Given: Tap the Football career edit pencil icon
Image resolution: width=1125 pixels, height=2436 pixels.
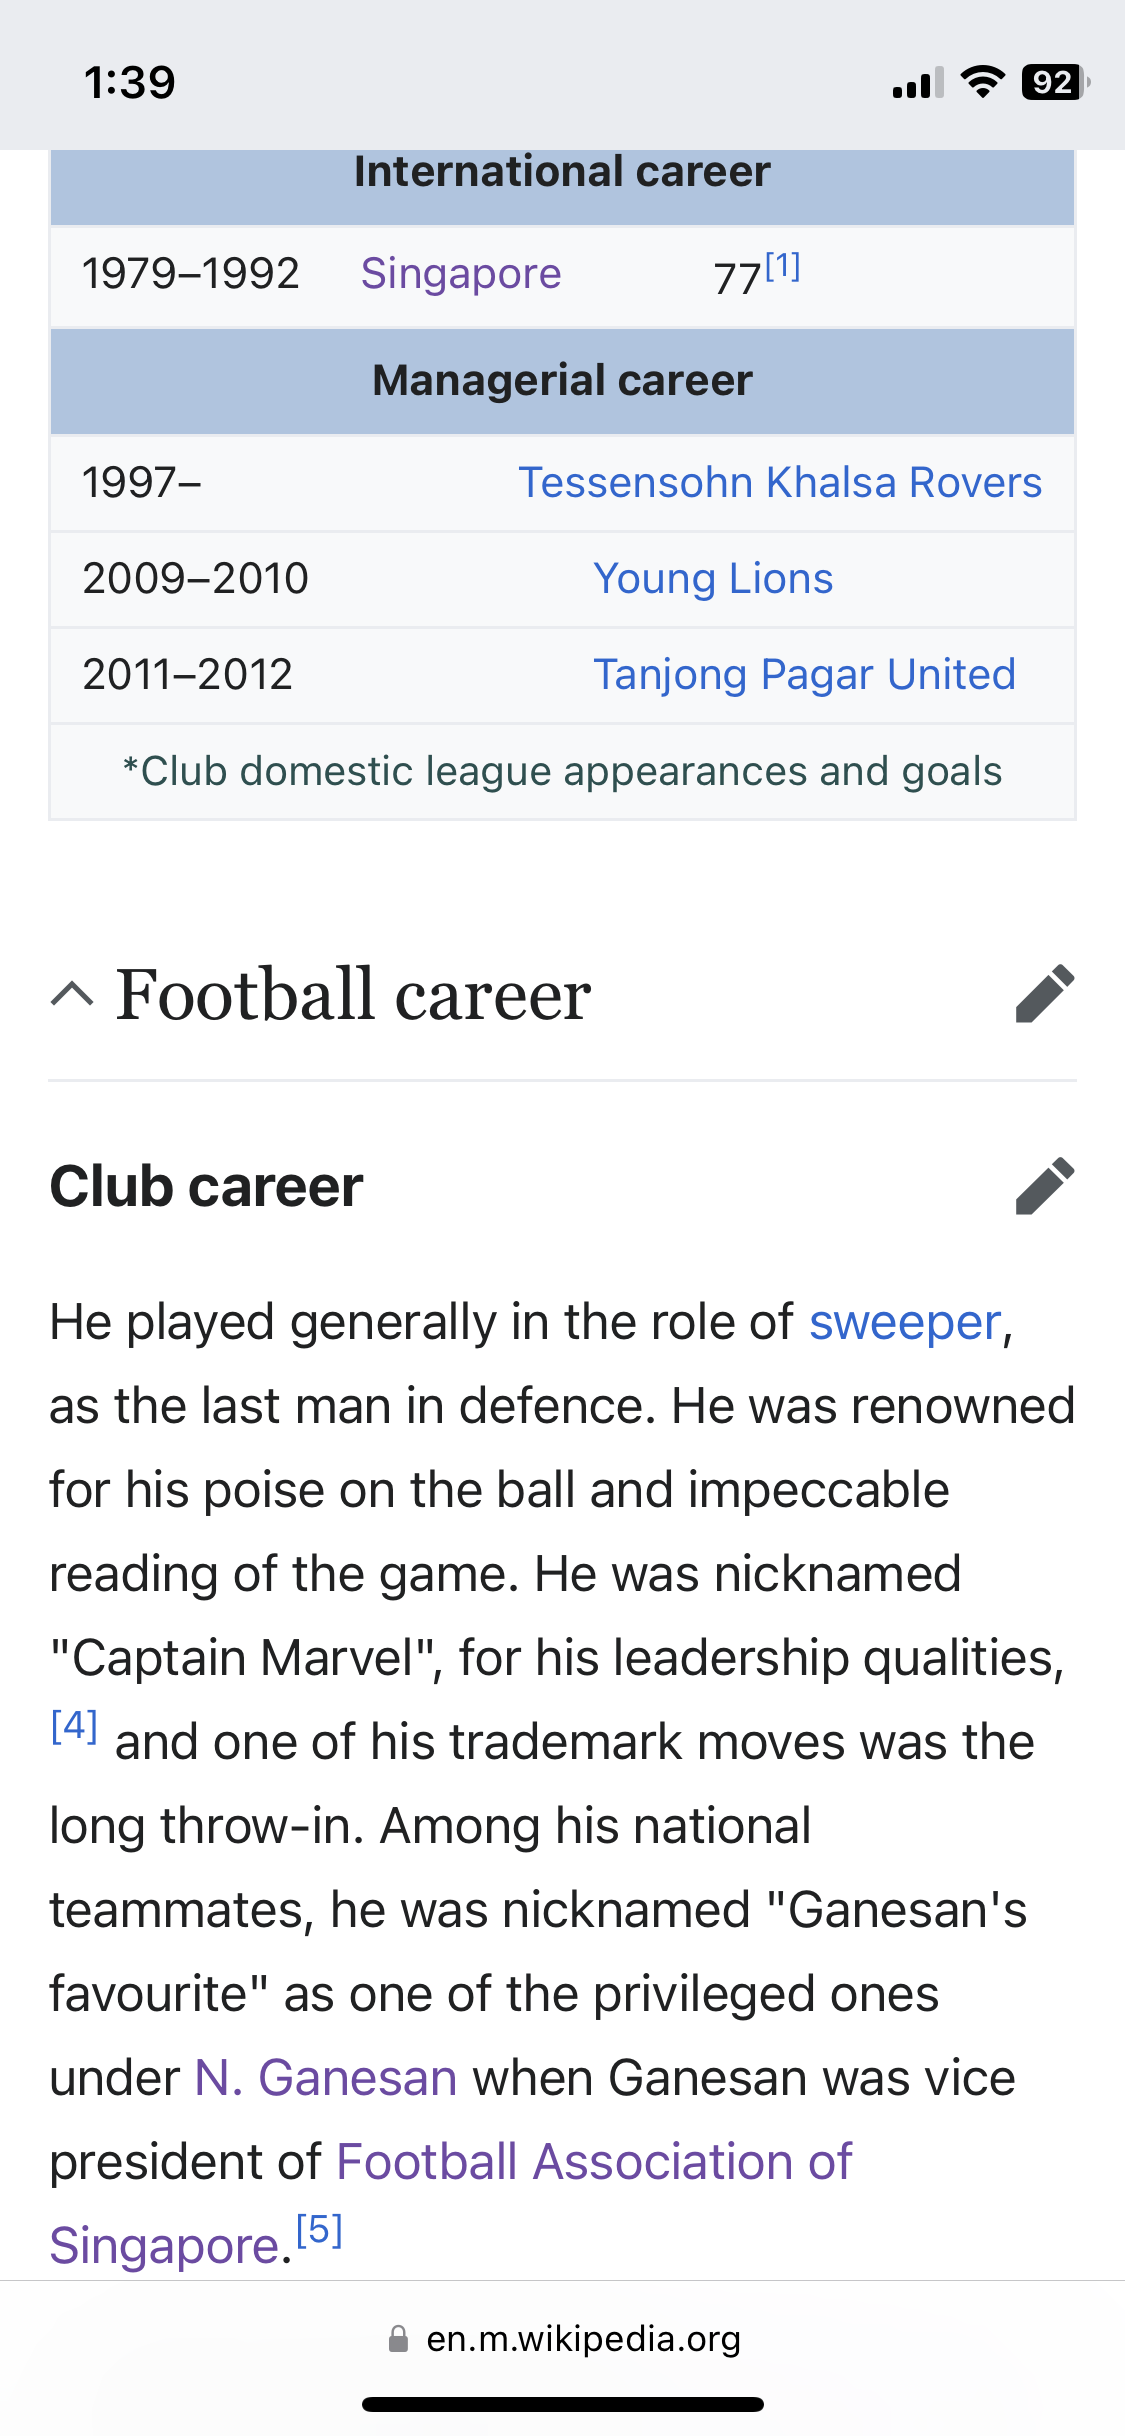Looking at the screenshot, I should (x=1045, y=994).
